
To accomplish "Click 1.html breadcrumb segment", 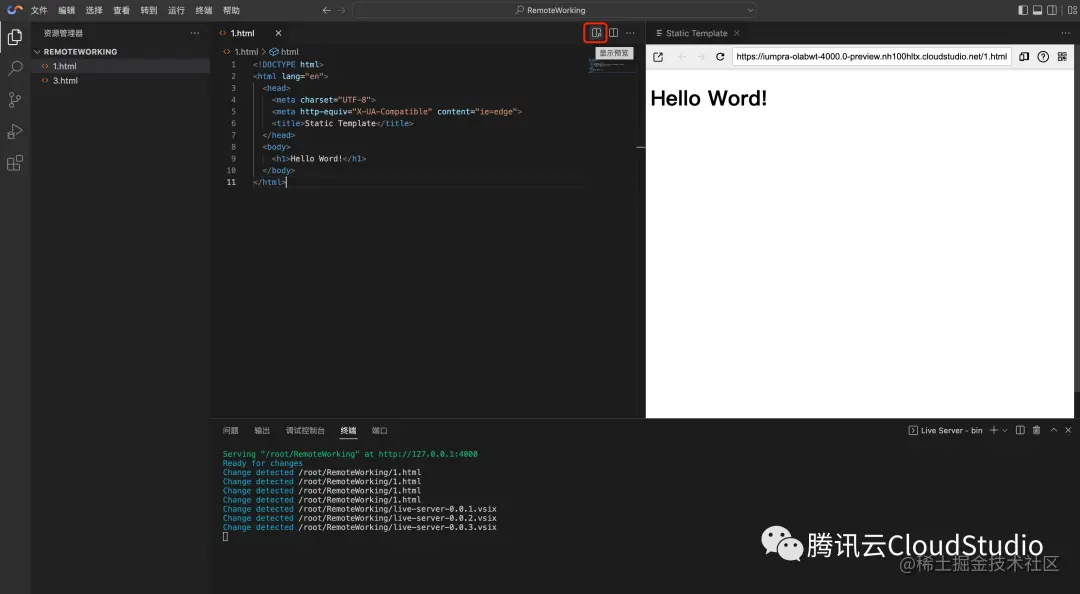I will [246, 52].
